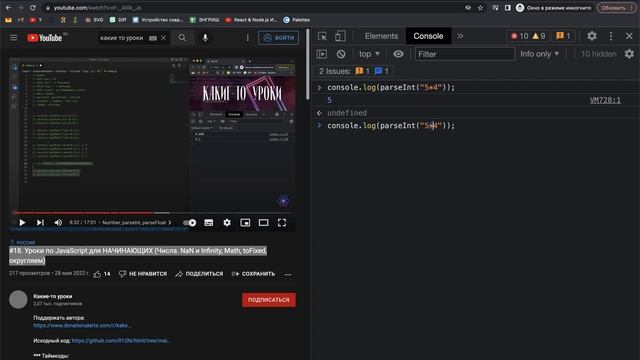The height and width of the screenshot is (360, 640).
Task: Toggle subtitles in the player
Action: [209, 222]
